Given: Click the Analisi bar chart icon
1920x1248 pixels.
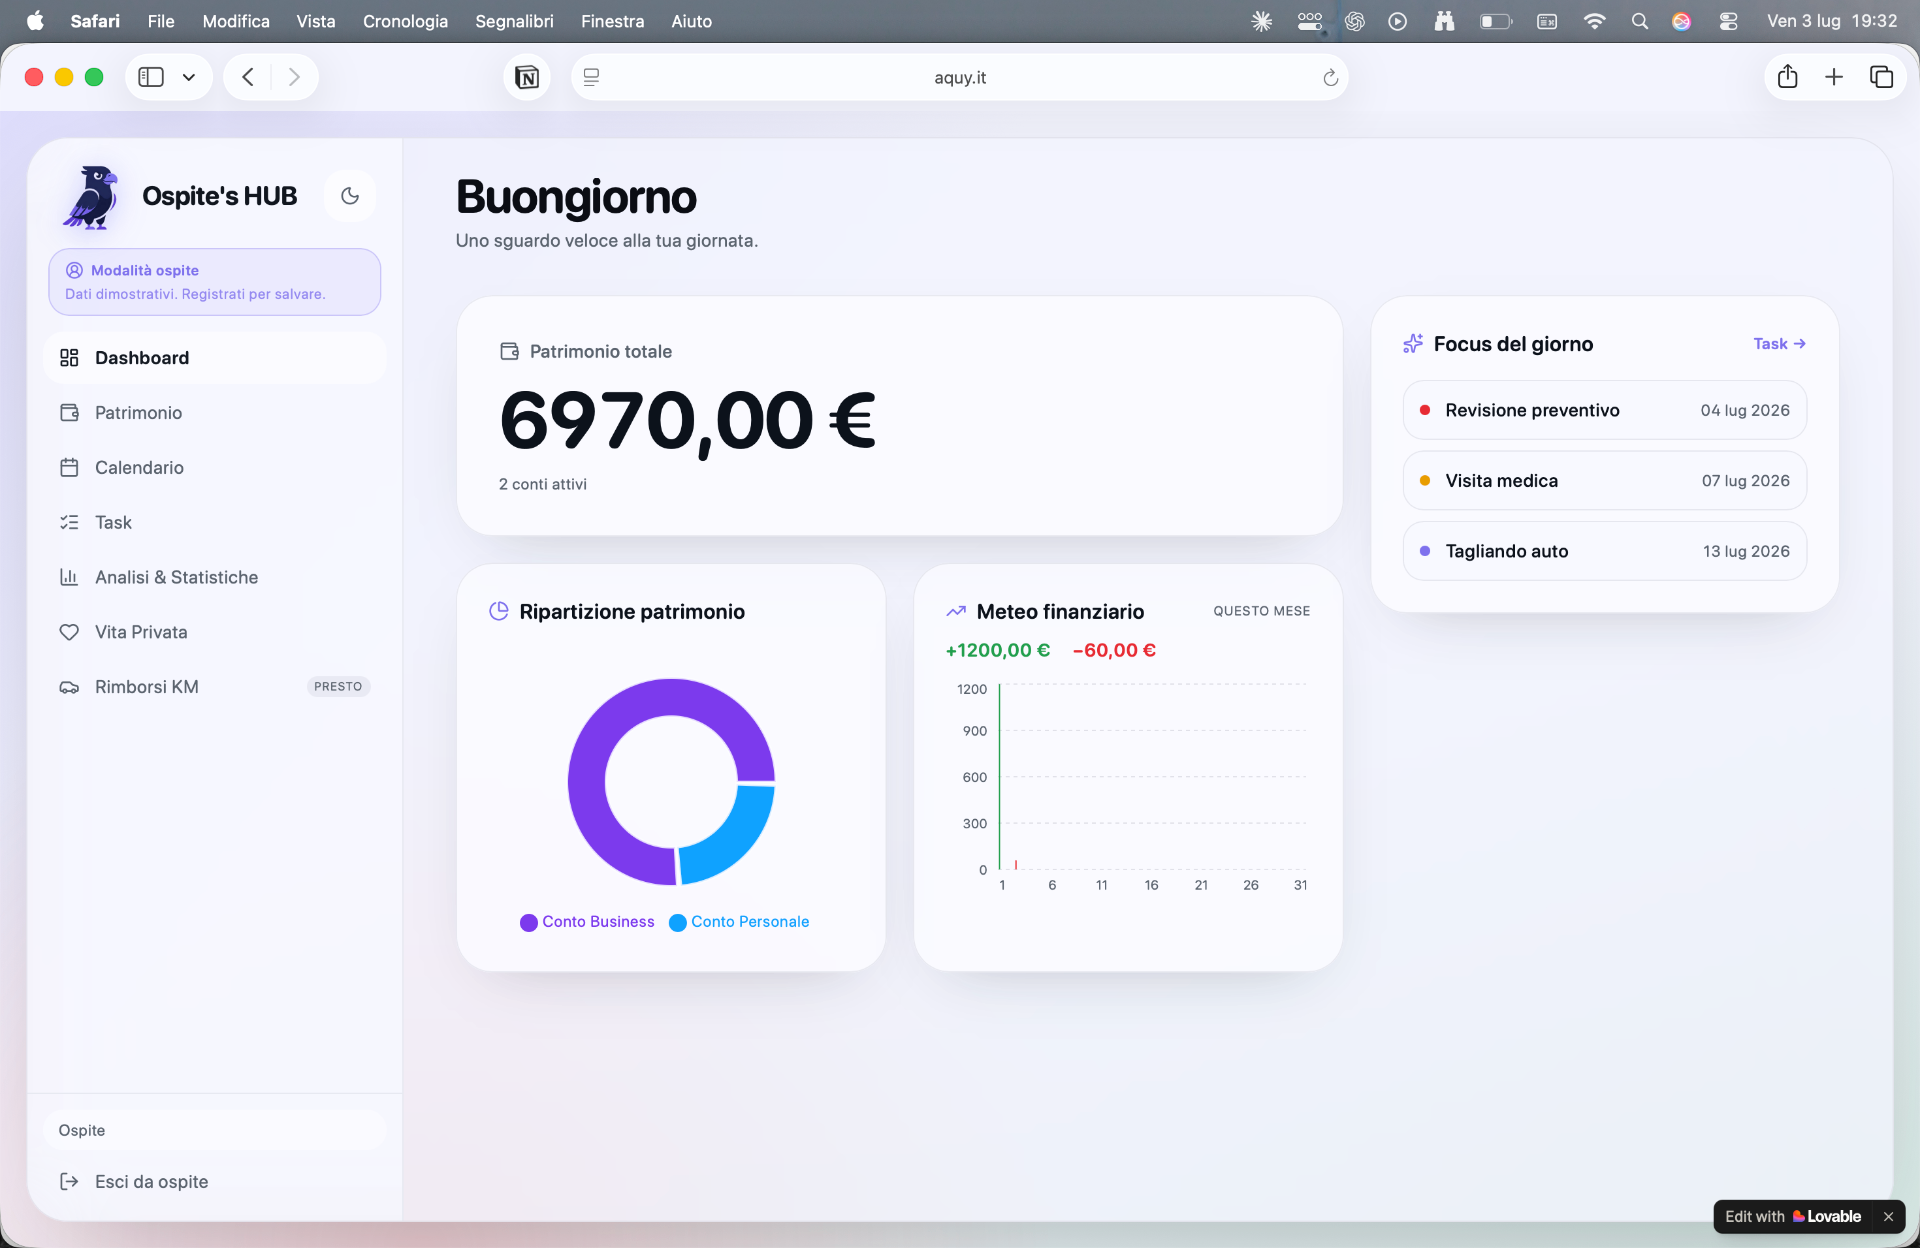Looking at the screenshot, I should [x=69, y=578].
